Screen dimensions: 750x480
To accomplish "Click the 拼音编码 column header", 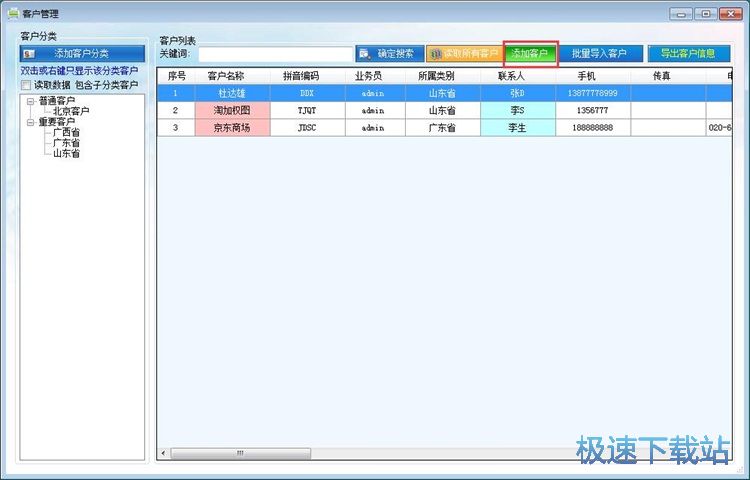I will tap(308, 76).
